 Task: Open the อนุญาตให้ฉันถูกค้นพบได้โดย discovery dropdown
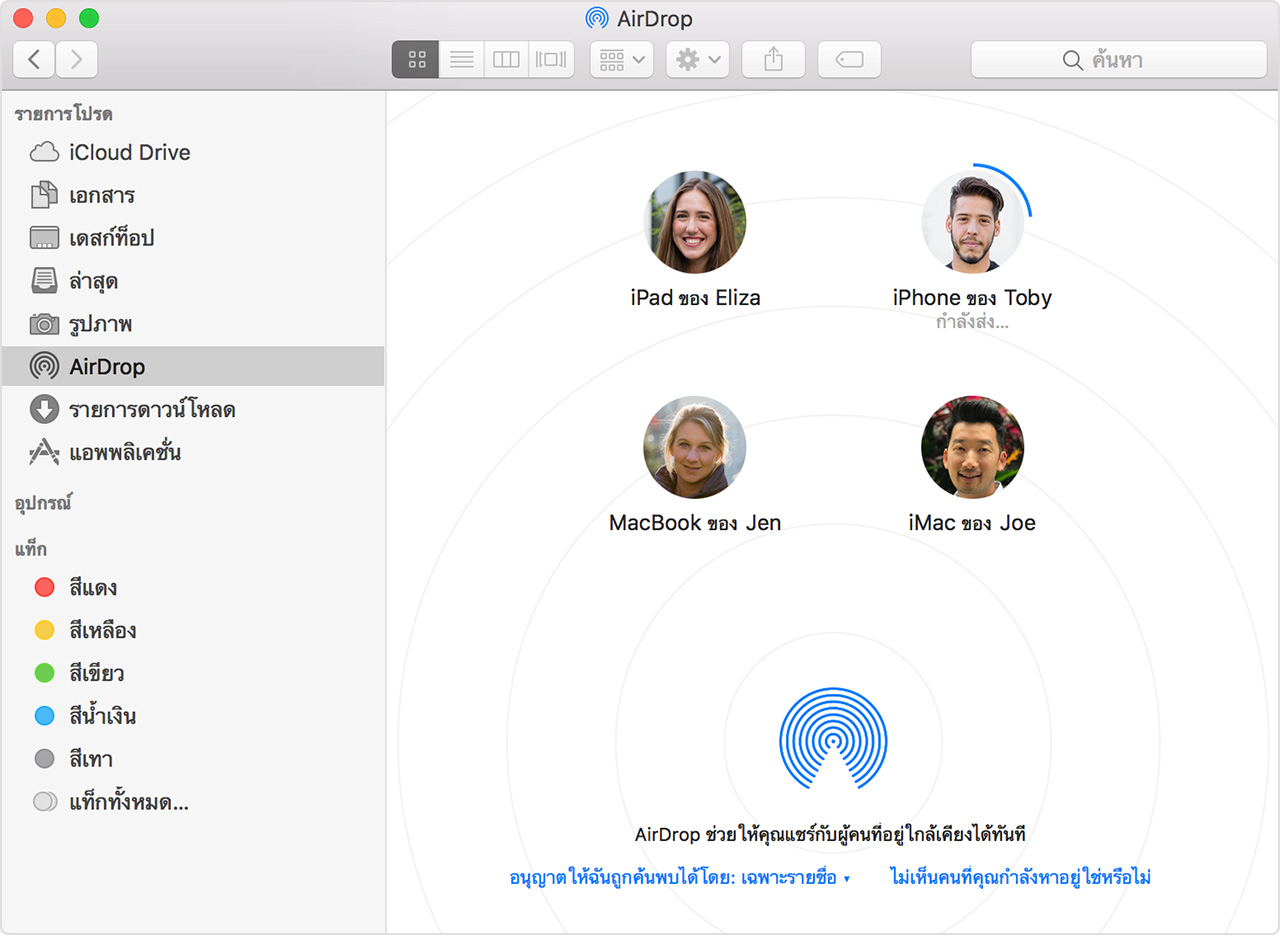click(680, 878)
